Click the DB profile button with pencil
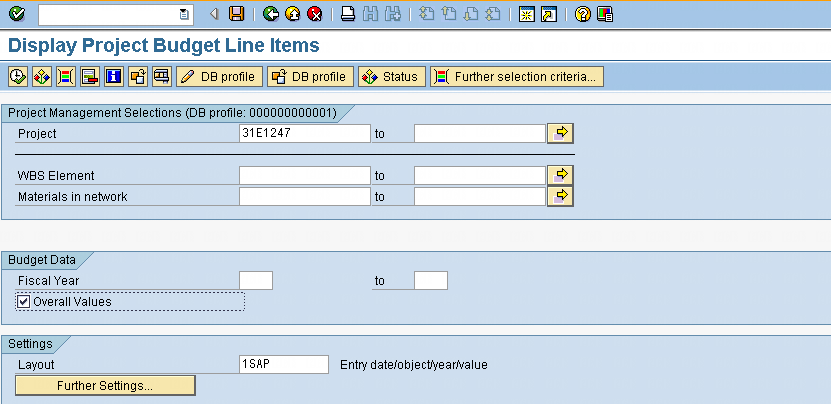831x404 pixels. click(219, 77)
